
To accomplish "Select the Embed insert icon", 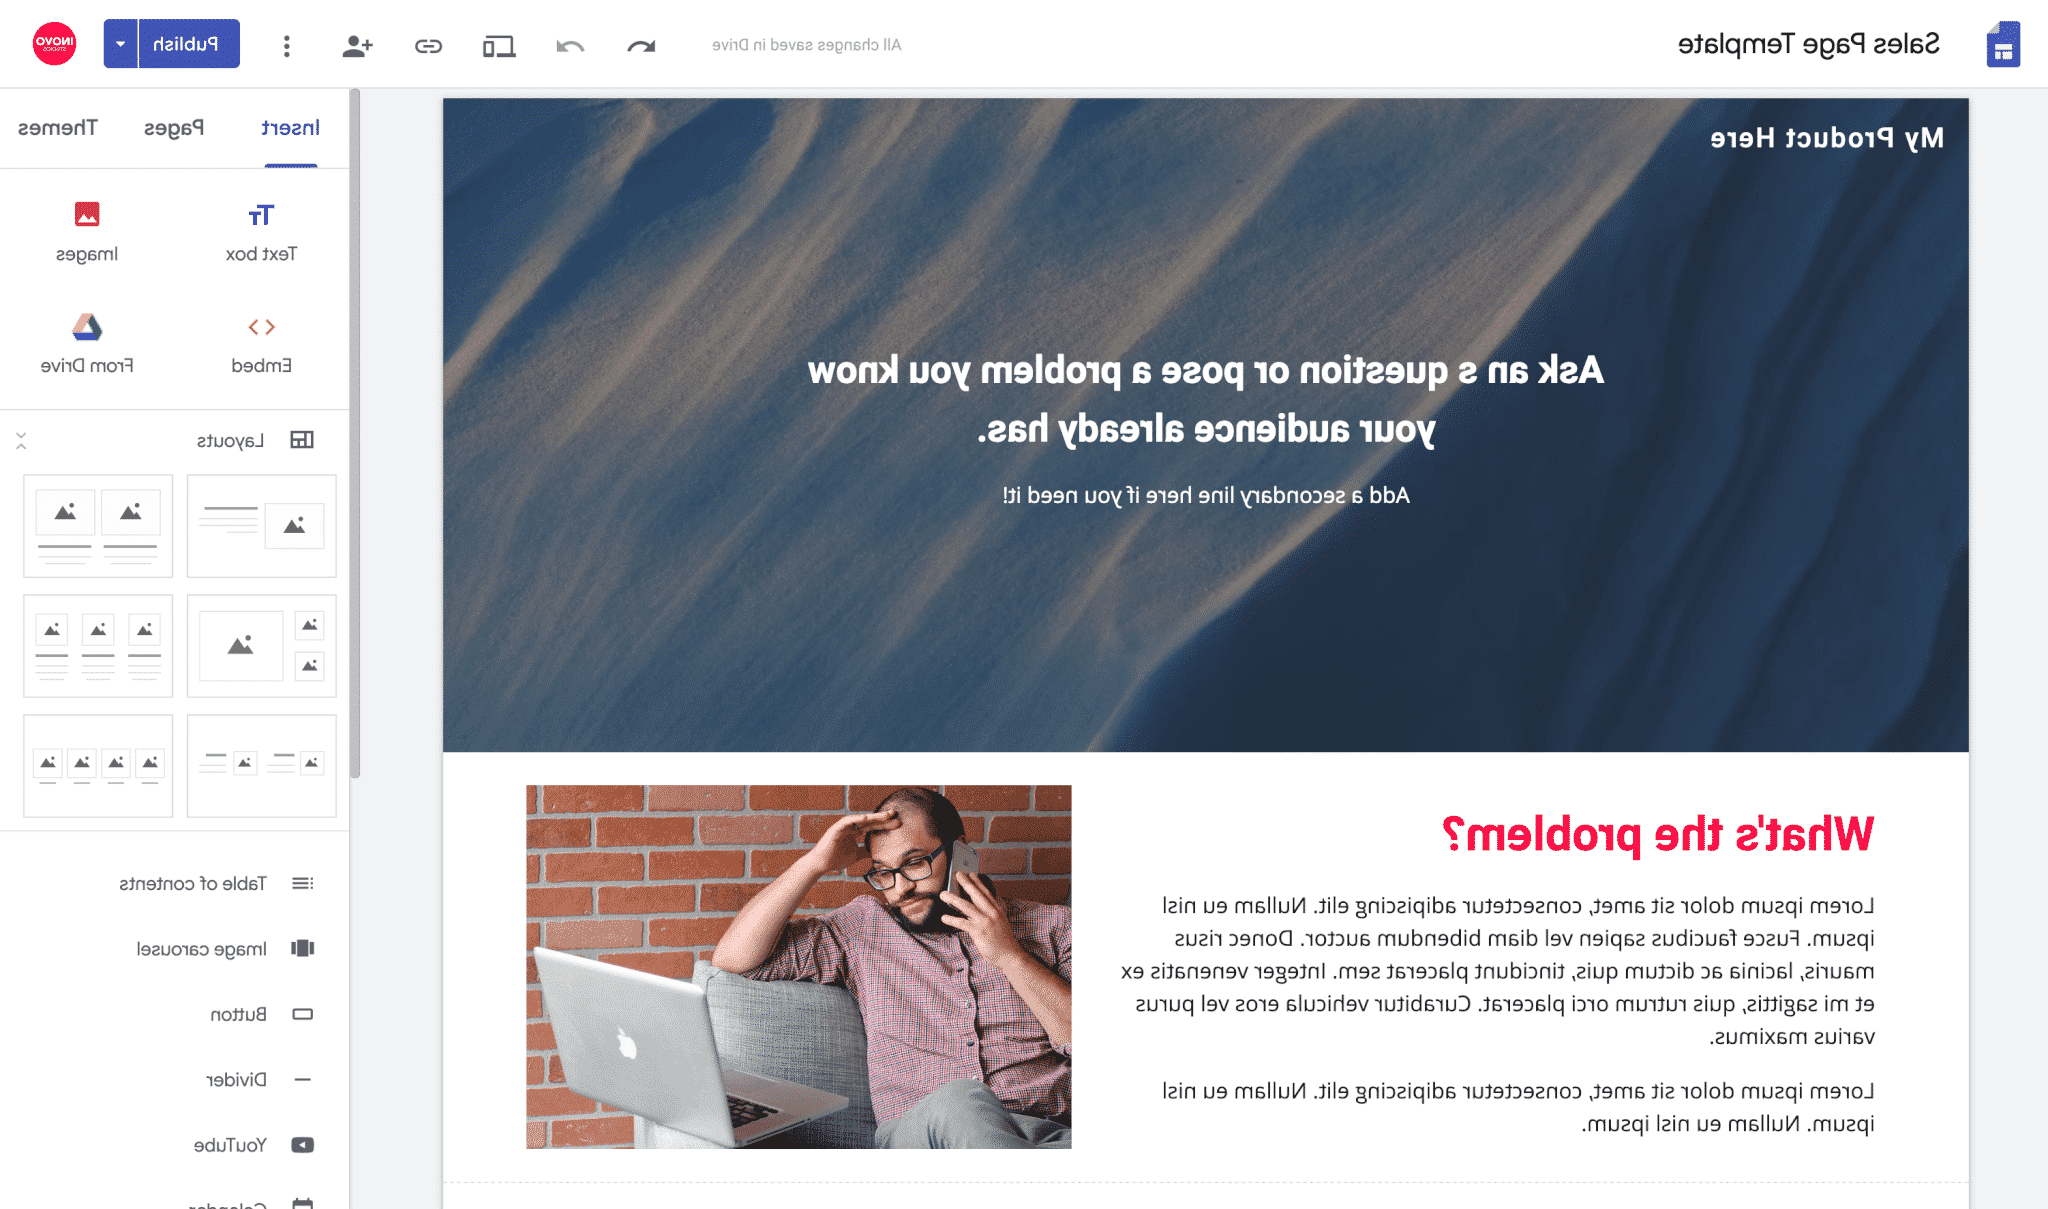I will pos(262,327).
